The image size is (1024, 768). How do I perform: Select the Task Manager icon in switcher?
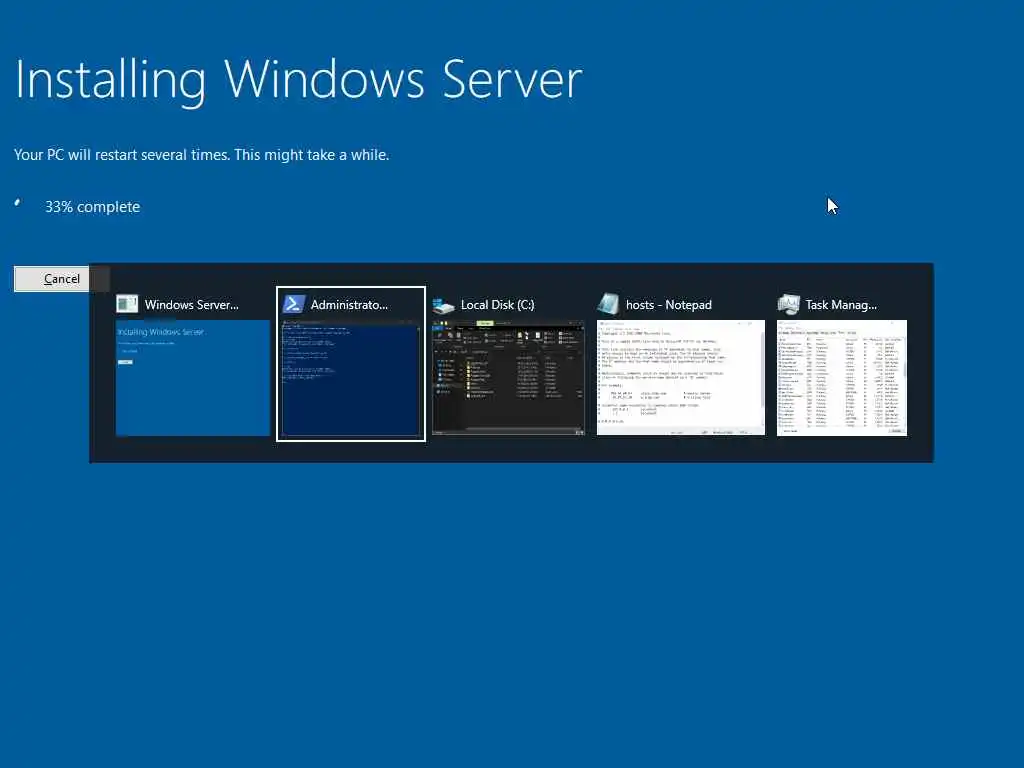788,304
